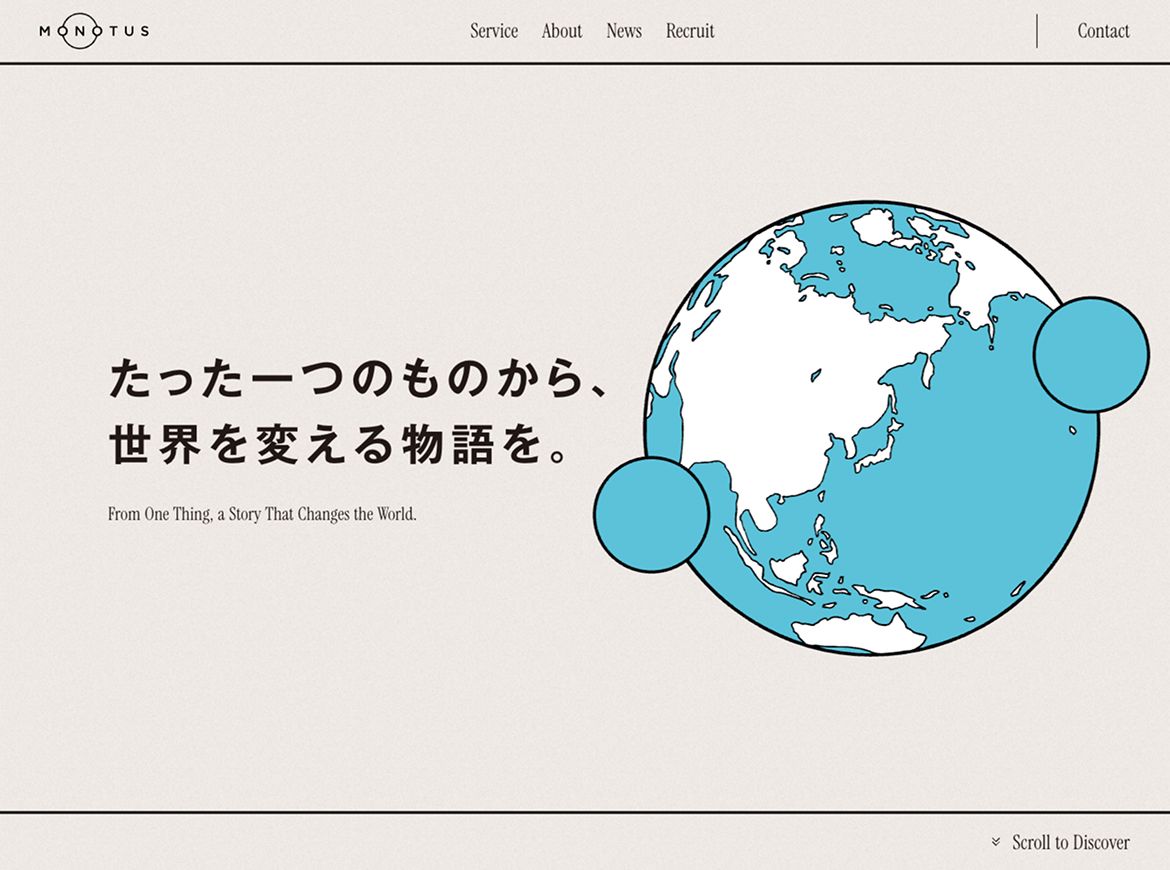
Task: Go to the About page
Action: pyautogui.click(x=562, y=31)
